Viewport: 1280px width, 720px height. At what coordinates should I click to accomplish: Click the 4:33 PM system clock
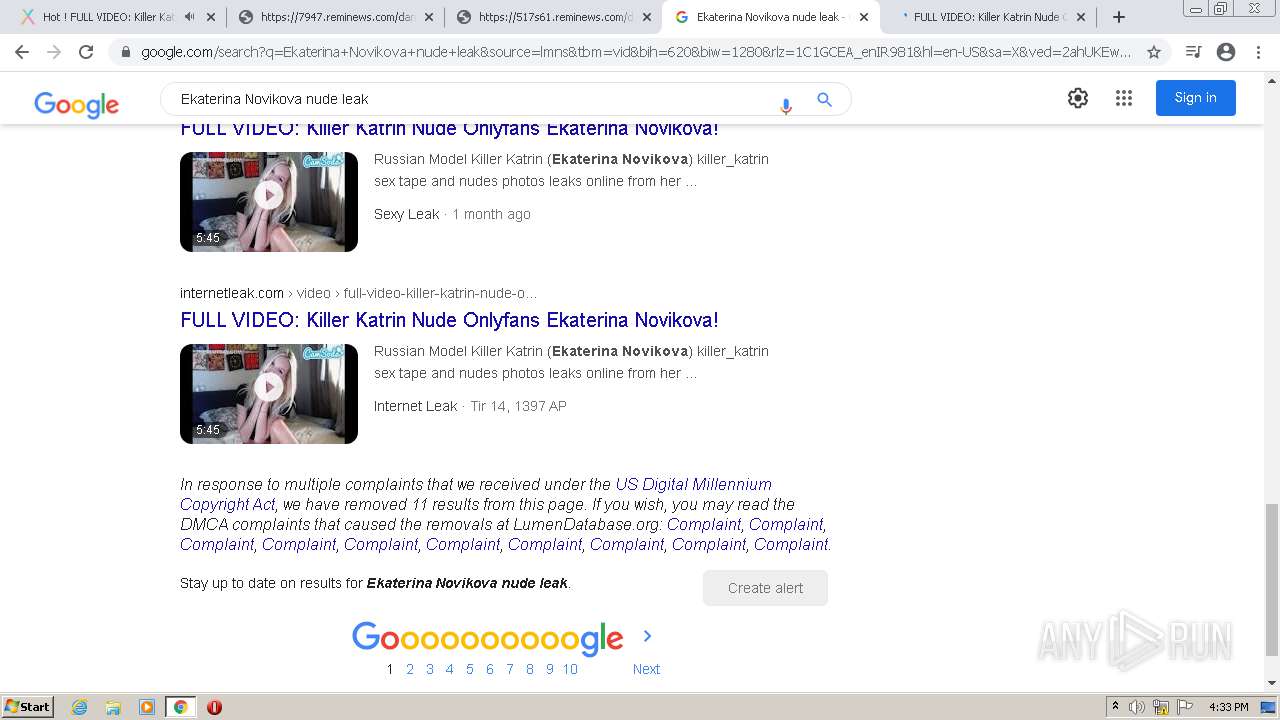(1228, 707)
